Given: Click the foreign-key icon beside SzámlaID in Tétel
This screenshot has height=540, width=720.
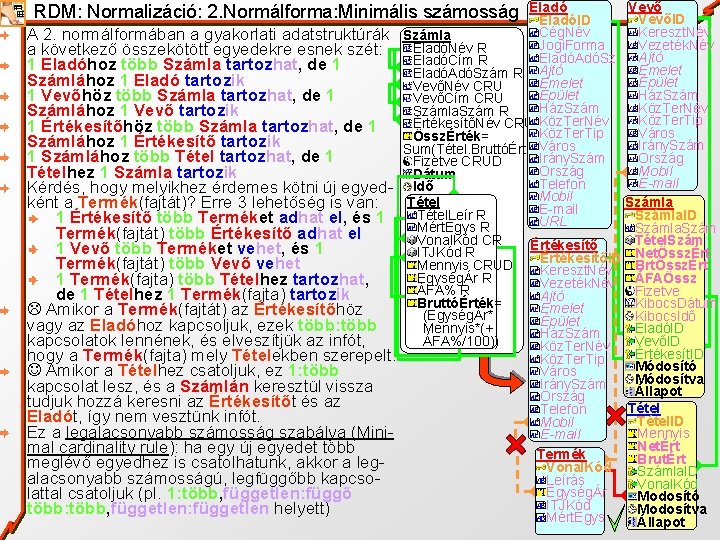Looking at the screenshot, I should tap(632, 471).
